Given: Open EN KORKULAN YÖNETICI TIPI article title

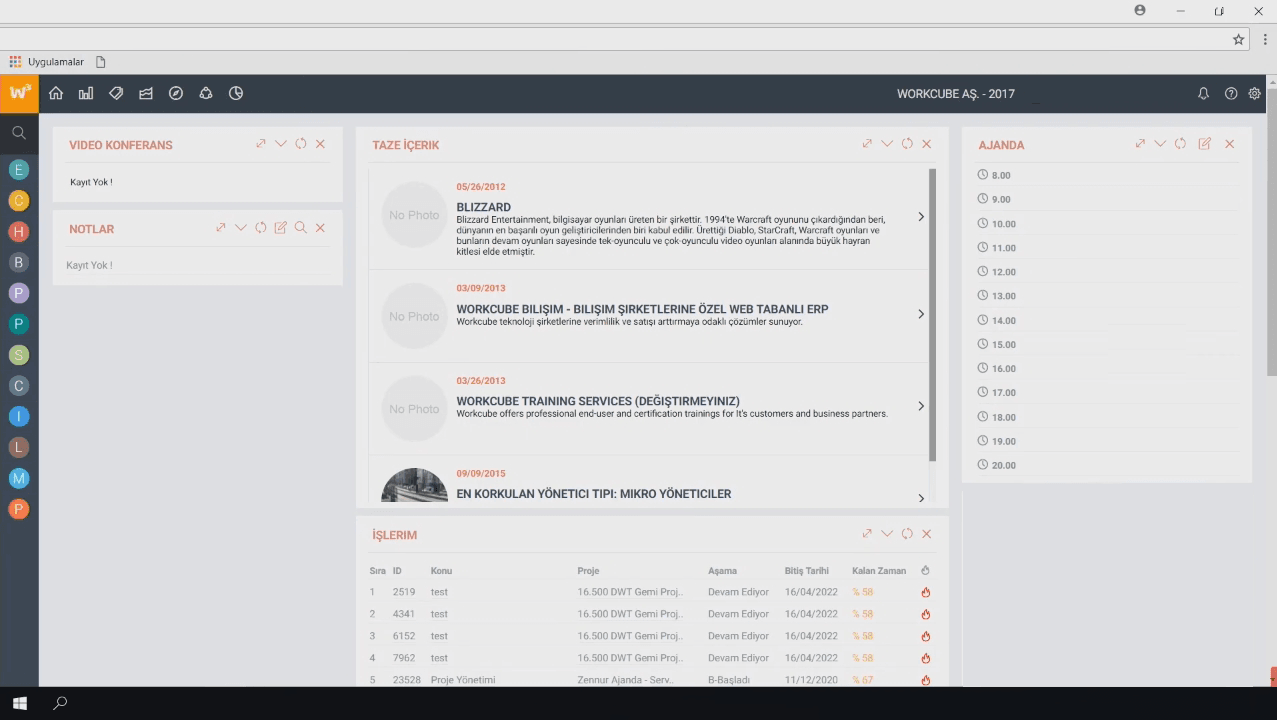Looking at the screenshot, I should pos(593,494).
